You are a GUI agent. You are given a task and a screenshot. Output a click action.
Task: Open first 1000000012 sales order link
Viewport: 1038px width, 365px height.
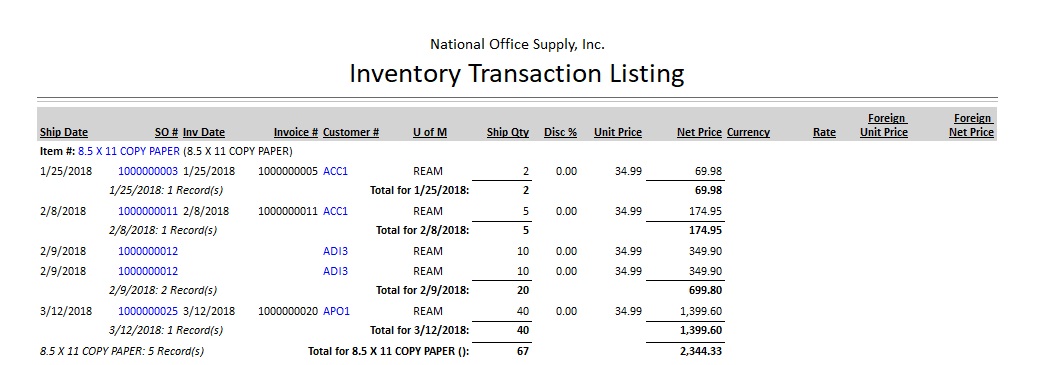coord(148,251)
